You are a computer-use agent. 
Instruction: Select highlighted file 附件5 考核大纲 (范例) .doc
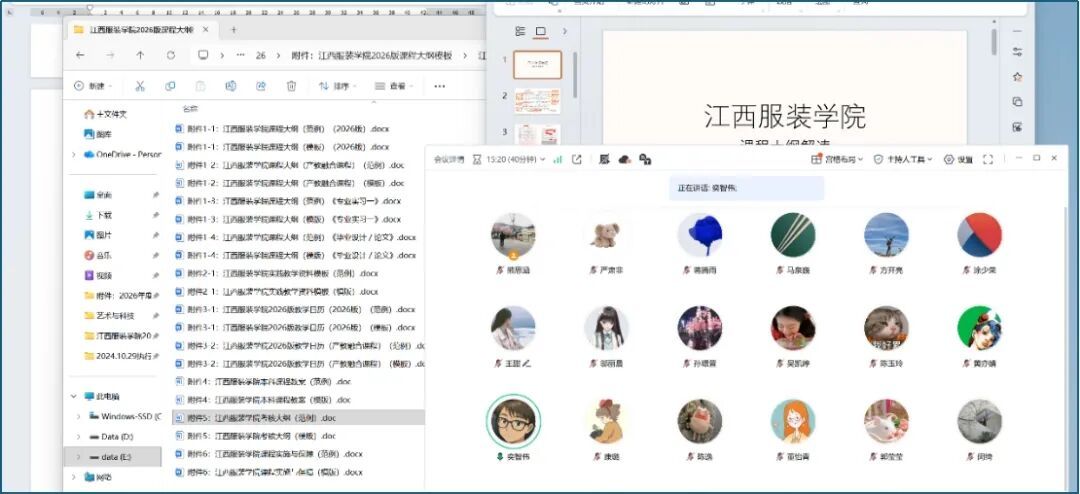pos(298,418)
